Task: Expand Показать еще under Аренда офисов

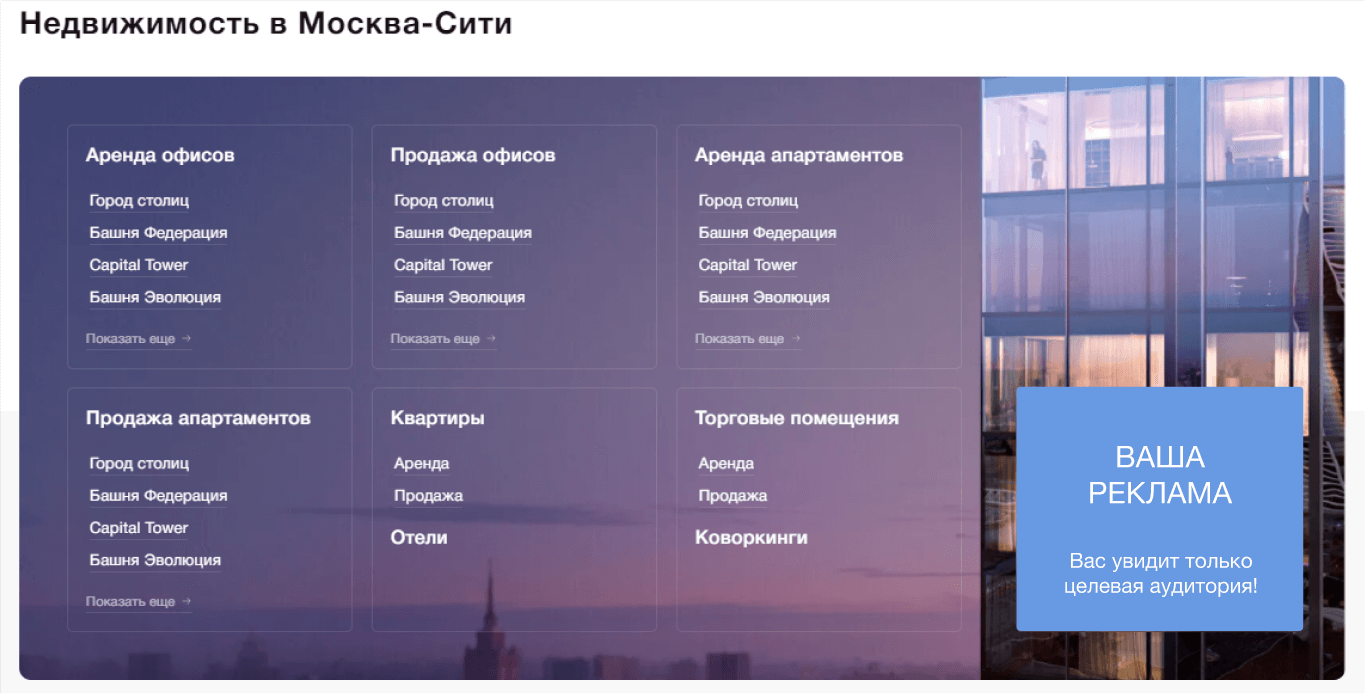Action: point(138,339)
